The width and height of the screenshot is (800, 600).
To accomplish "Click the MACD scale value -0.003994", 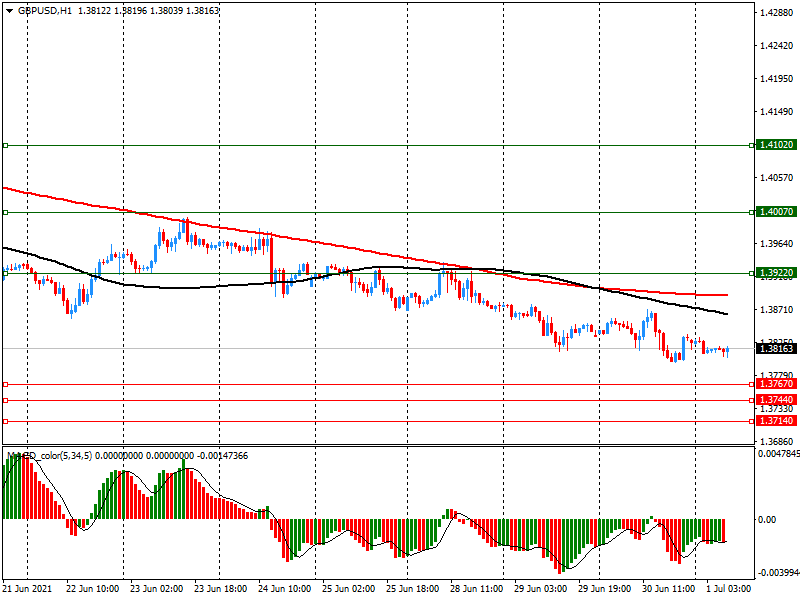I will tap(779, 573).
